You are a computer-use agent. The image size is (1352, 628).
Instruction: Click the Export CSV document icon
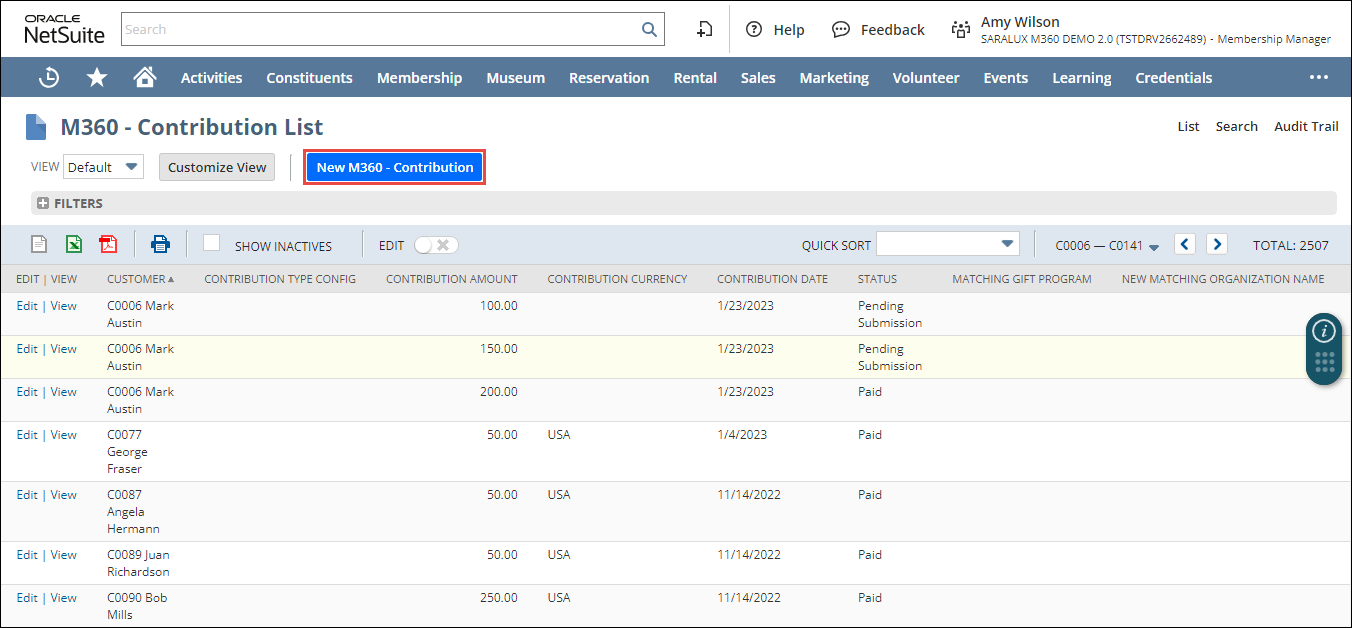point(39,244)
